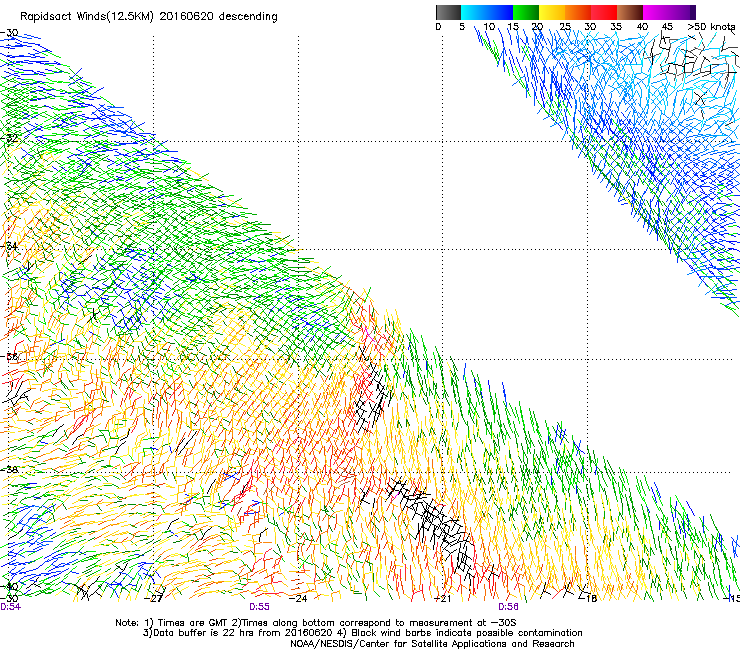This screenshot has width=740, height=650.
Task: Click the legend scale label '25'
Action: (x=565, y=27)
